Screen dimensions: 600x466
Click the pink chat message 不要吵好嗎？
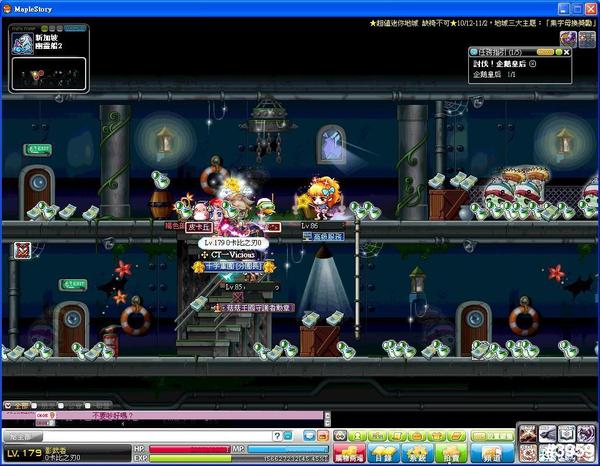click(112, 415)
